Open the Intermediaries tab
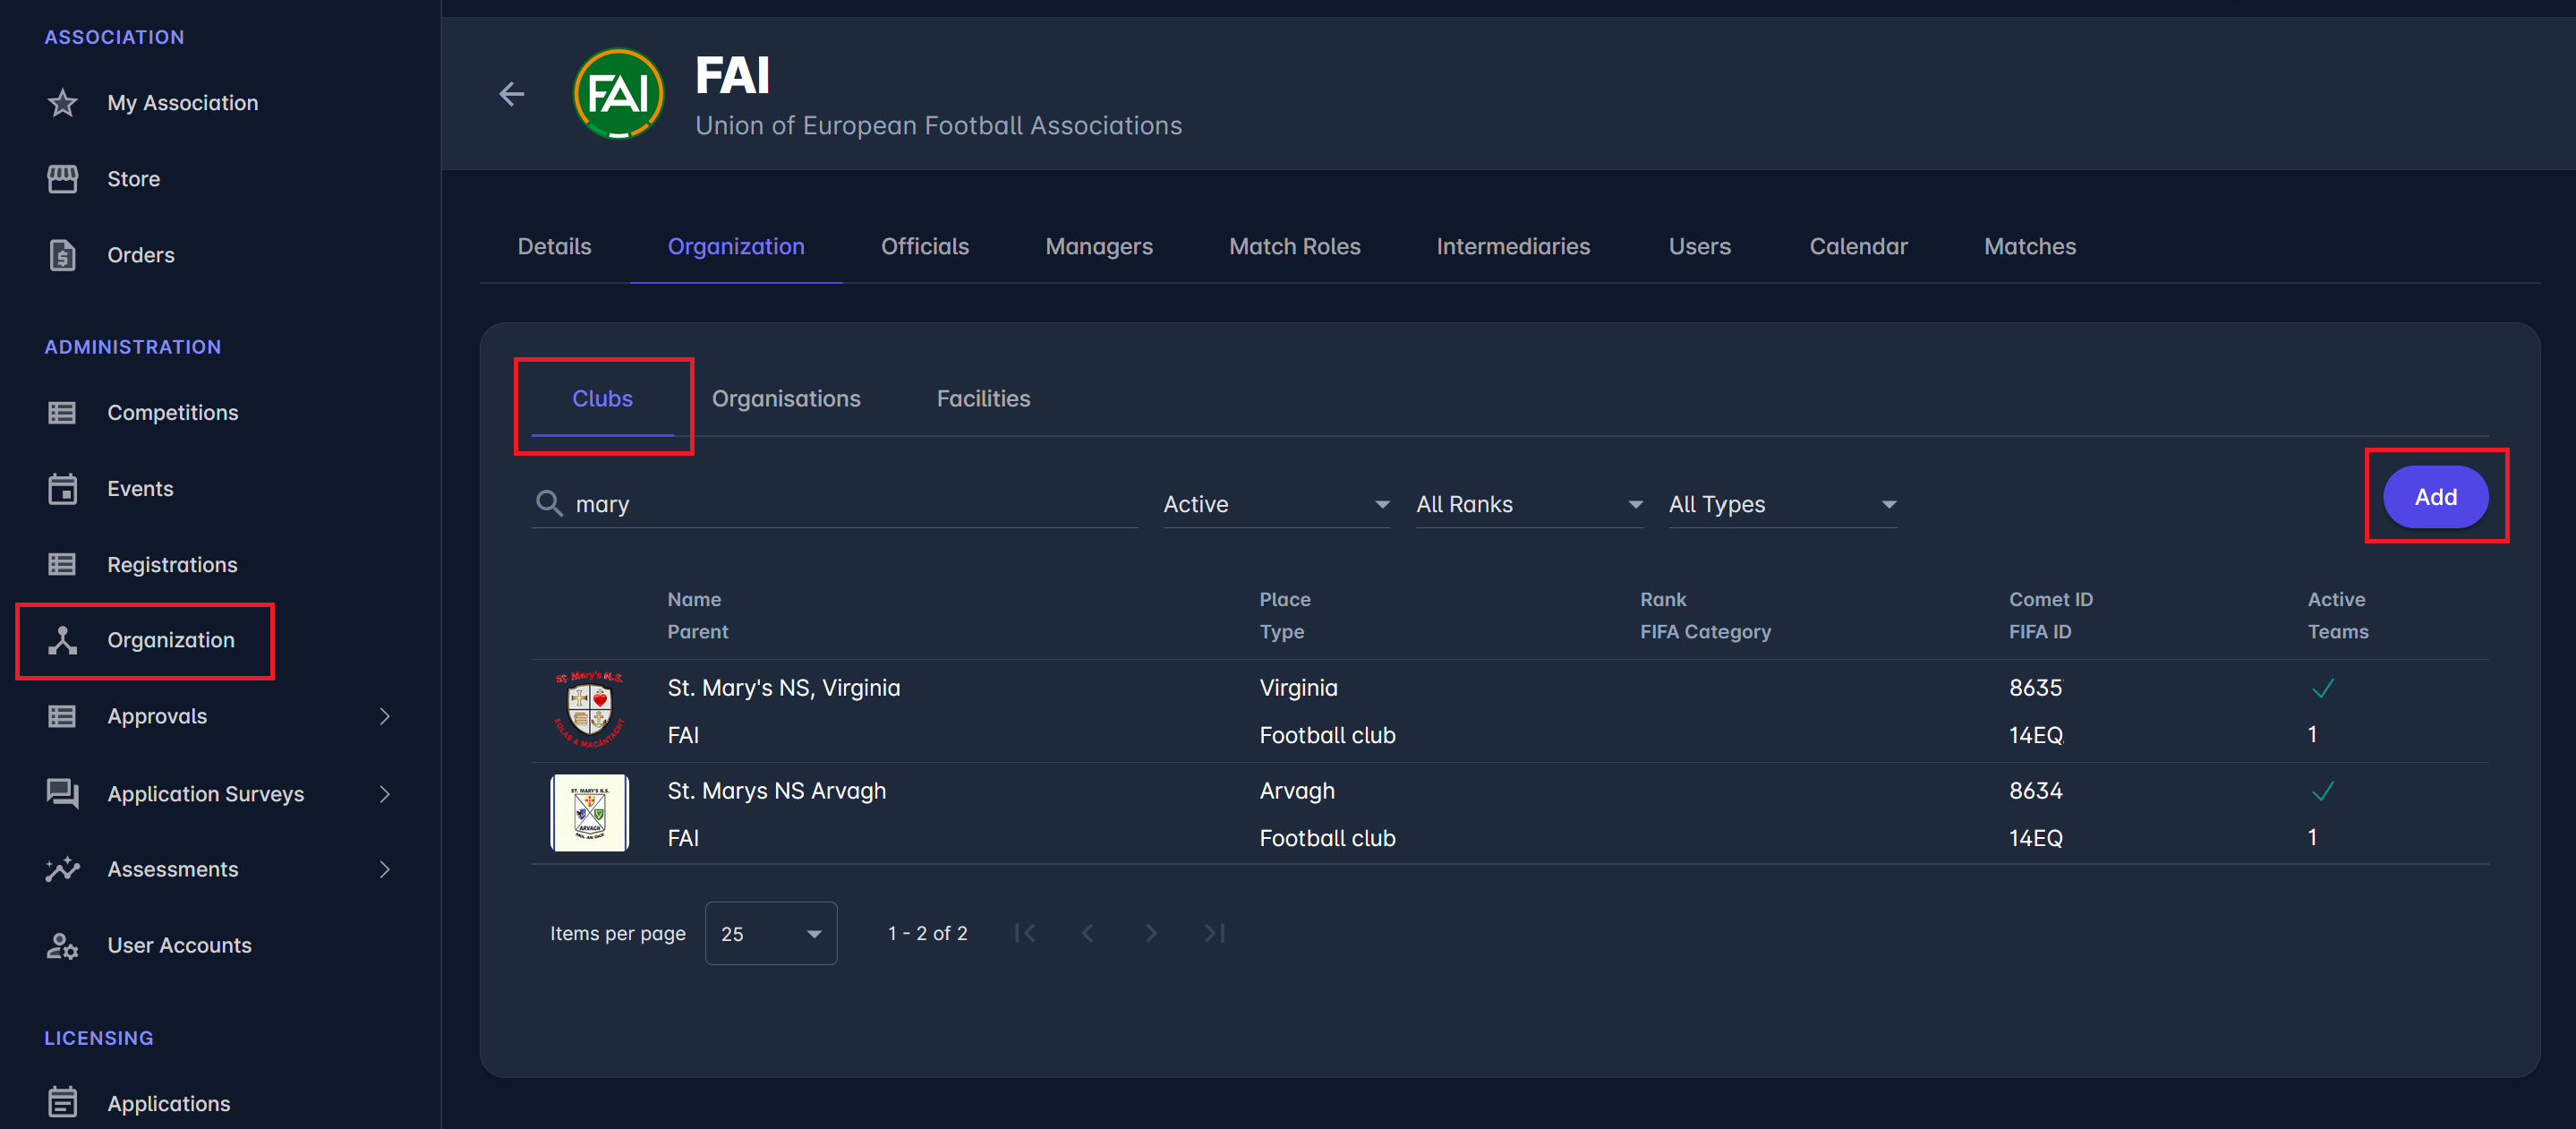The image size is (2576, 1129). [1513, 246]
